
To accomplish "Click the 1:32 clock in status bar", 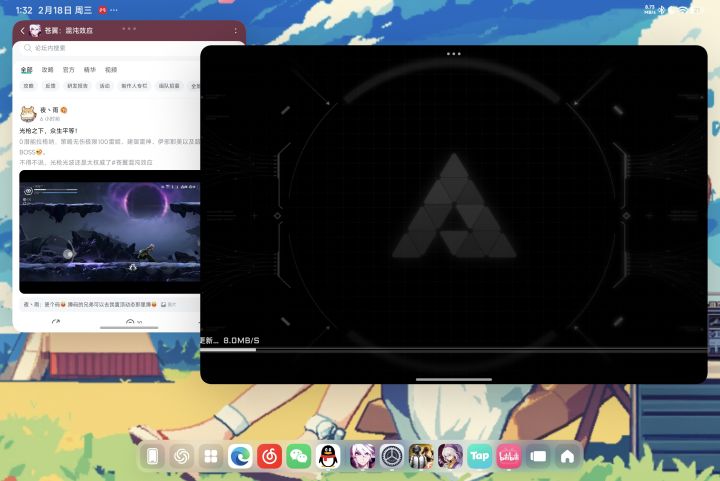I will coord(24,10).
